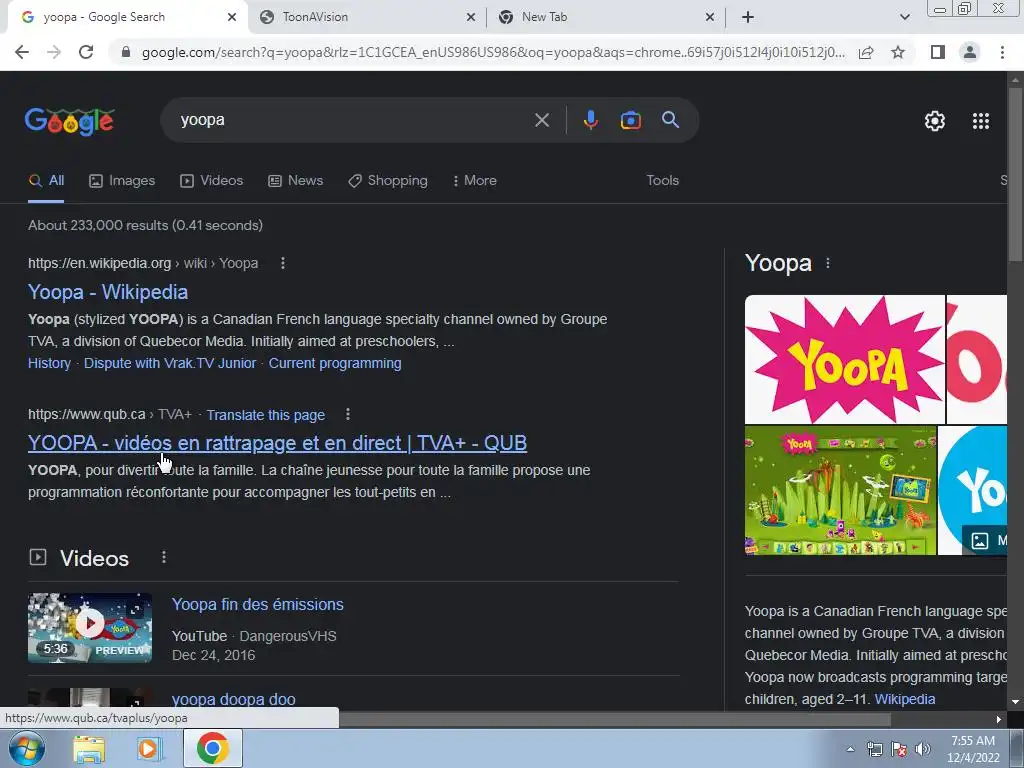Click the horizontal scrollbar thumb

coord(615,719)
